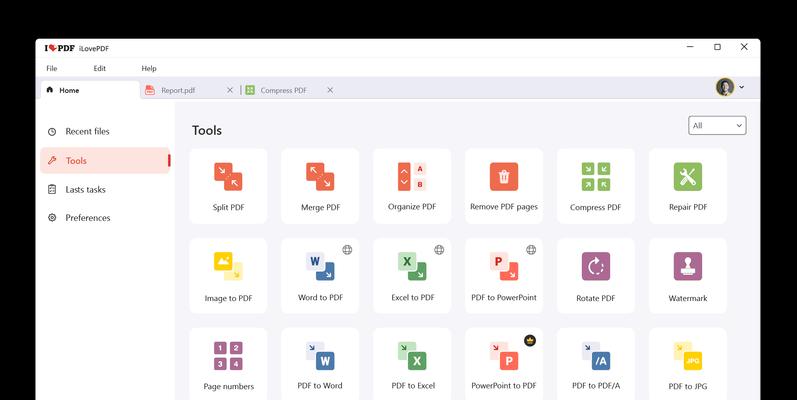Launch the Repair PDF tool
The image size is (797, 400).
coord(688,186)
